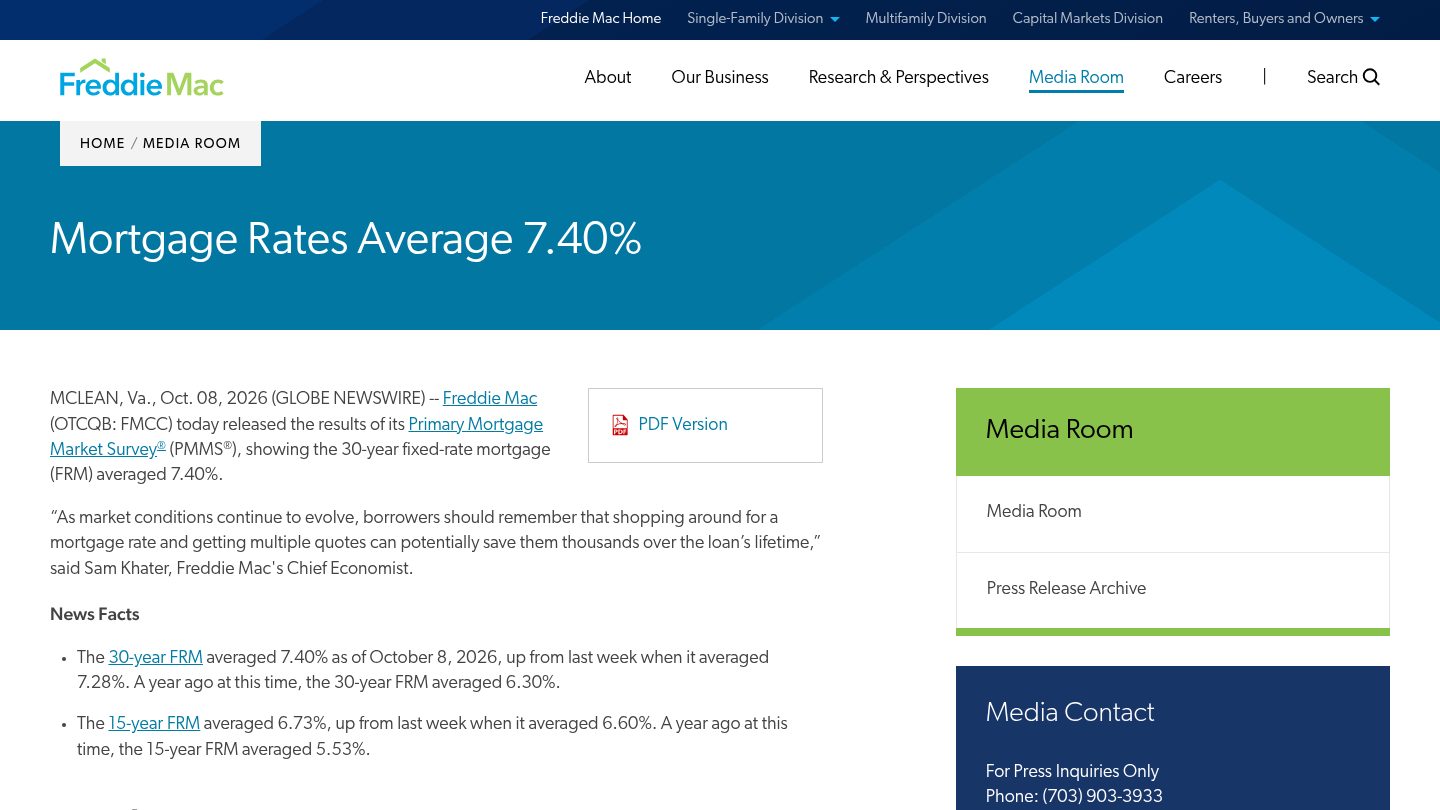Screen dimensions: 1440x810
Task: Follow the 15-year FRM link
Action: click(x=154, y=724)
